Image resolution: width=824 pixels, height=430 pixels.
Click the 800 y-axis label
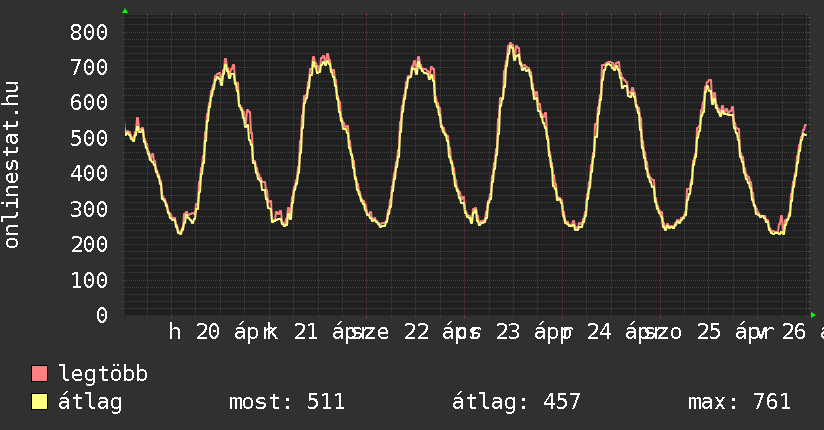89,32
